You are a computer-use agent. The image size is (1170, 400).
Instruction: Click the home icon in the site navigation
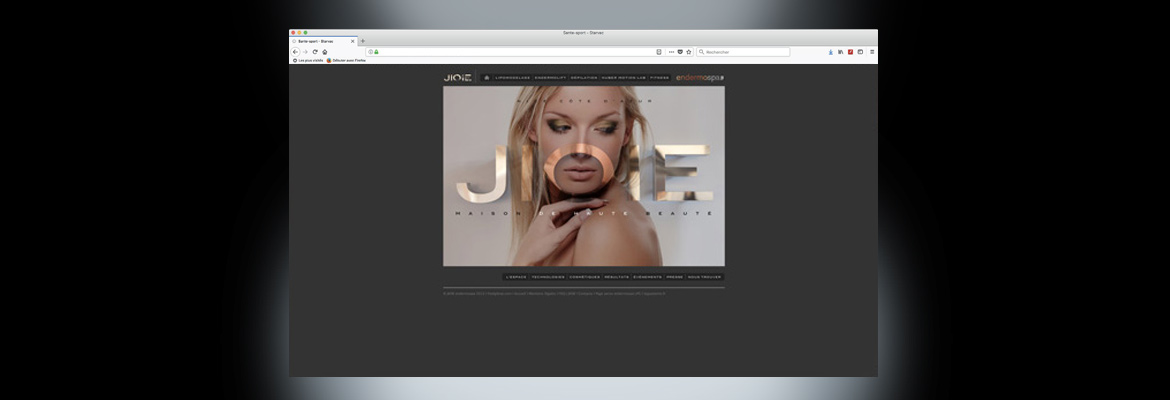tap(486, 77)
